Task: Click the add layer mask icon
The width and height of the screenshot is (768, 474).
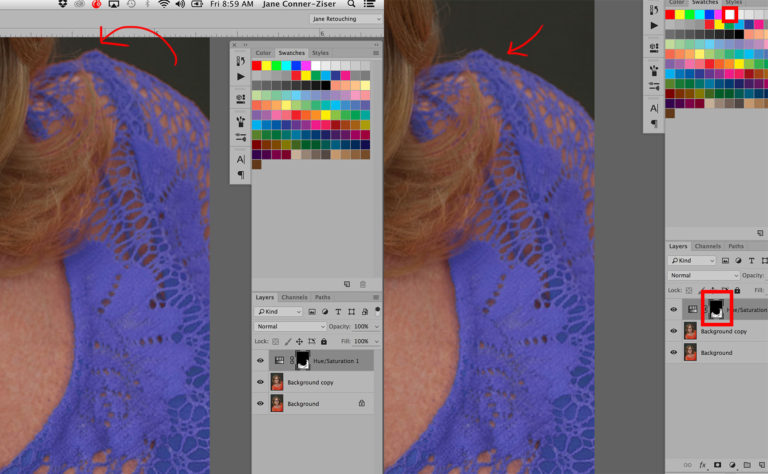Action: (717, 465)
